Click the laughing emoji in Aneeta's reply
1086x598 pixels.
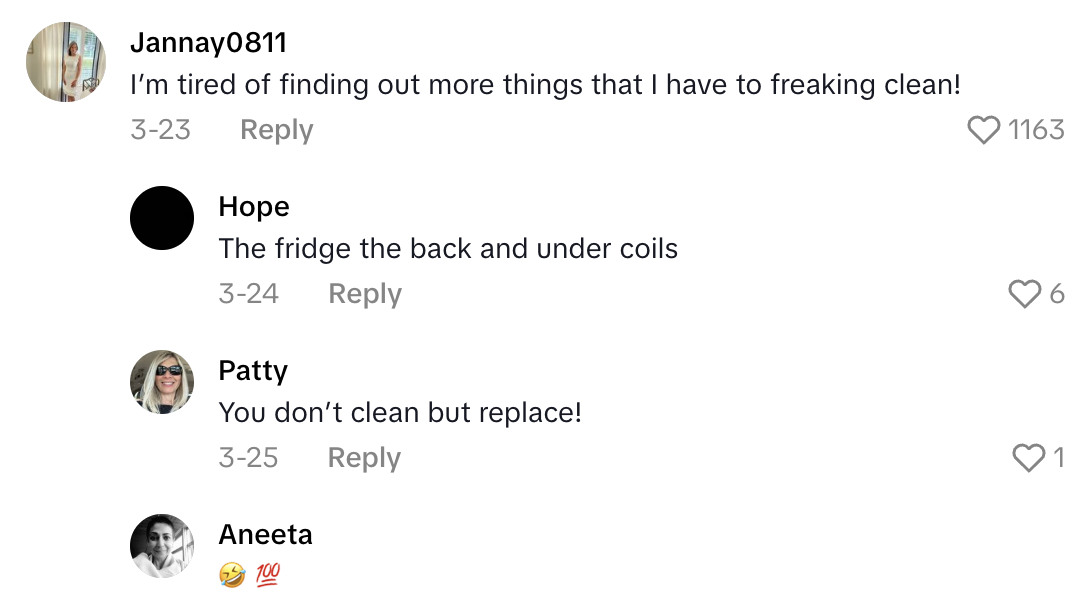pyautogui.click(x=232, y=575)
